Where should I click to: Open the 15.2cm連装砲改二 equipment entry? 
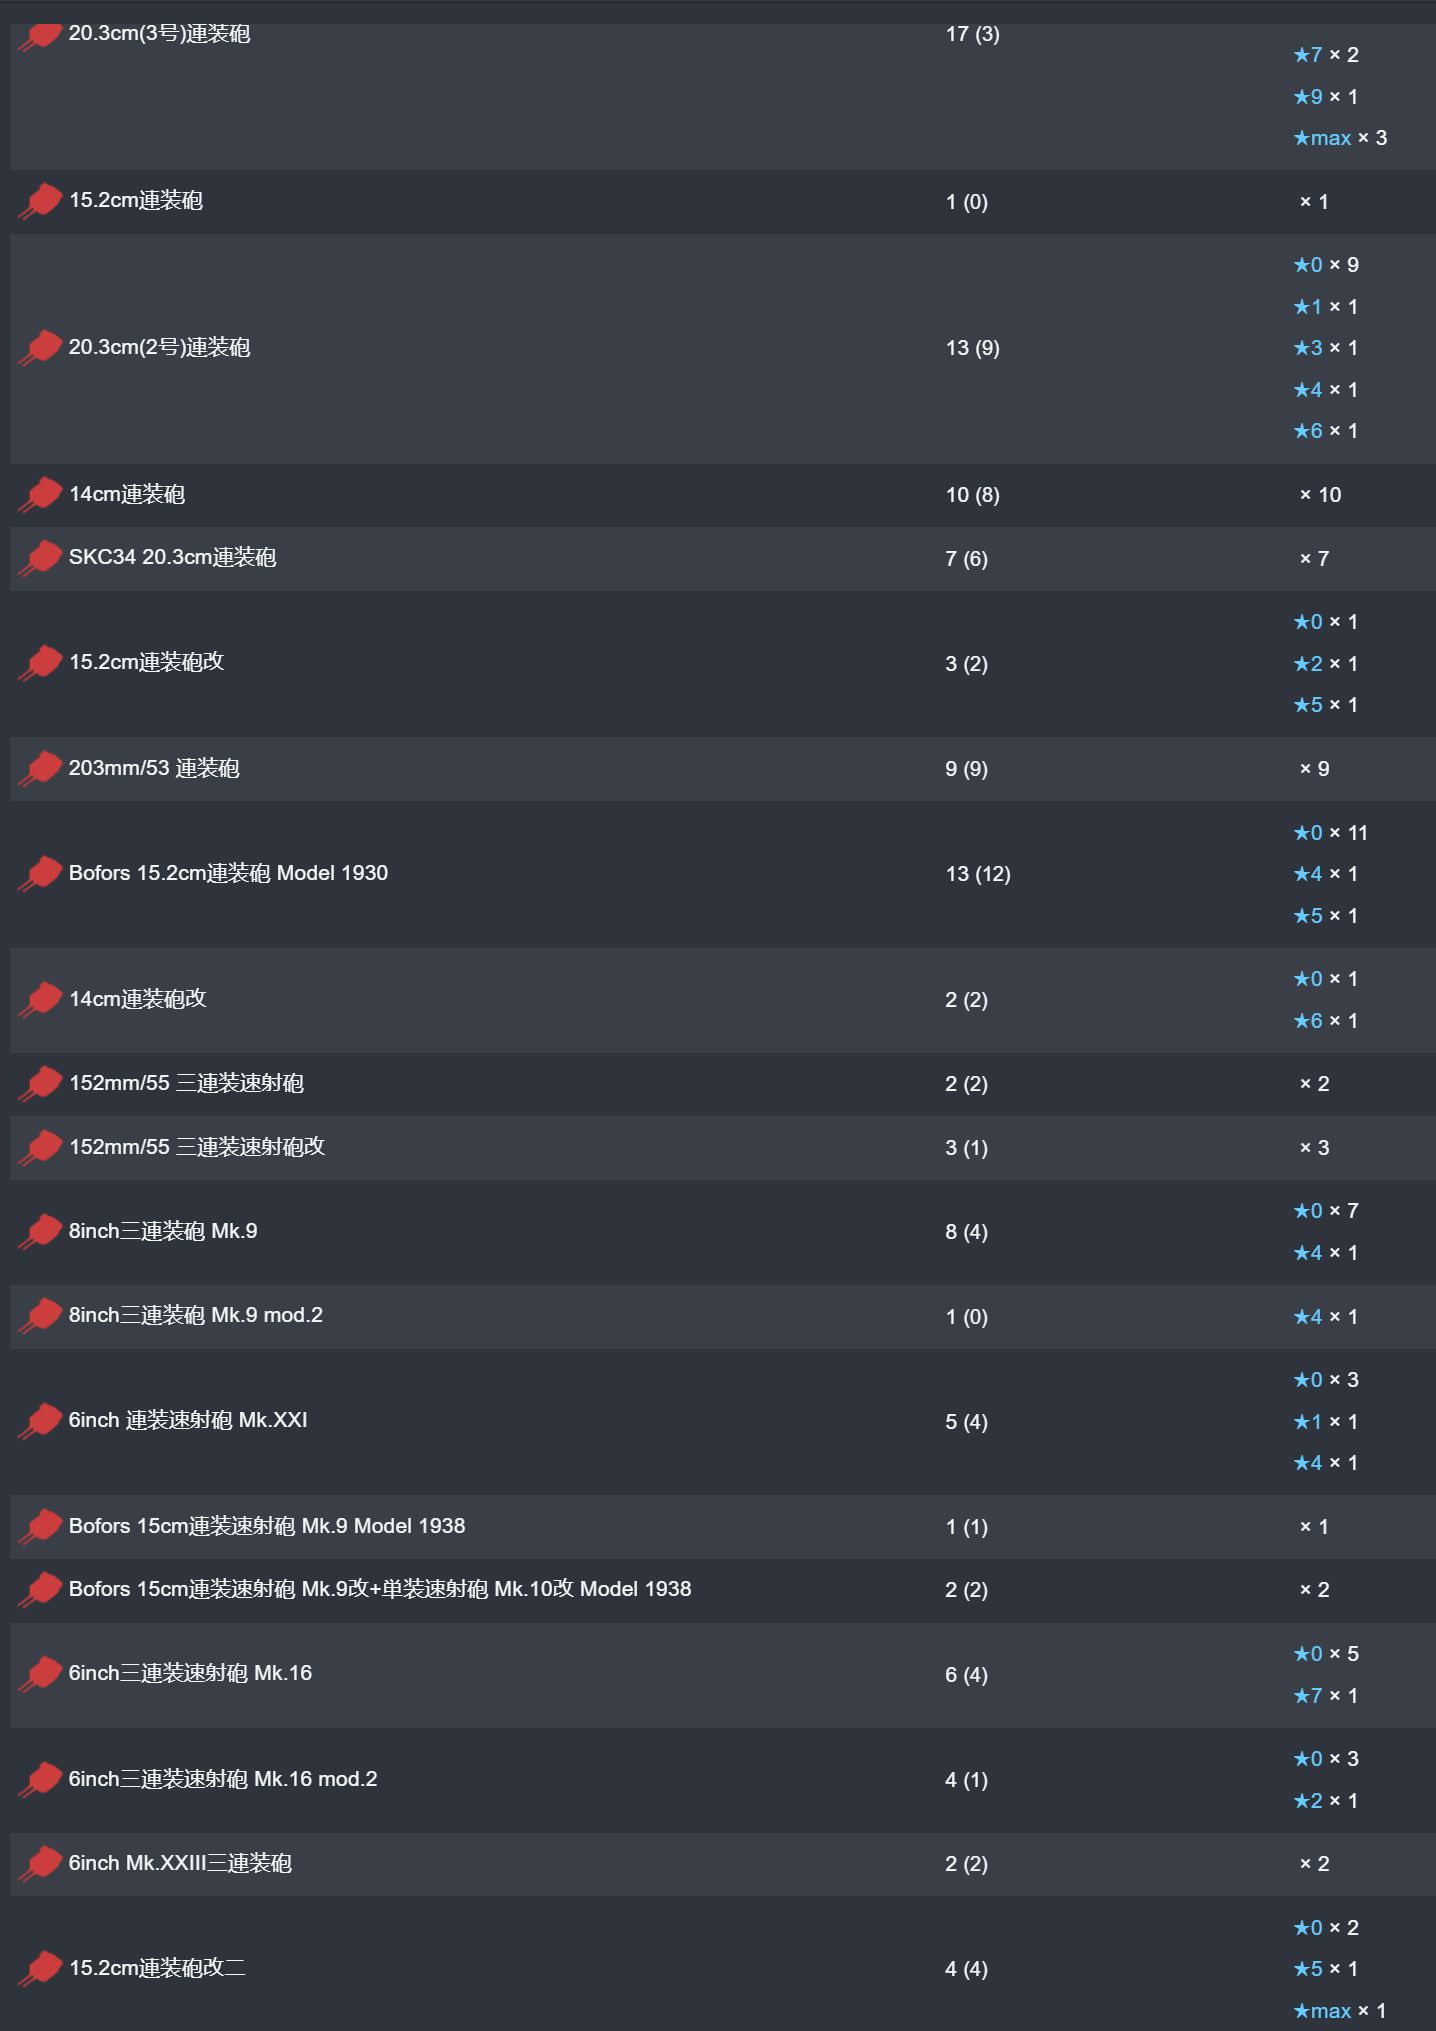(x=157, y=1968)
